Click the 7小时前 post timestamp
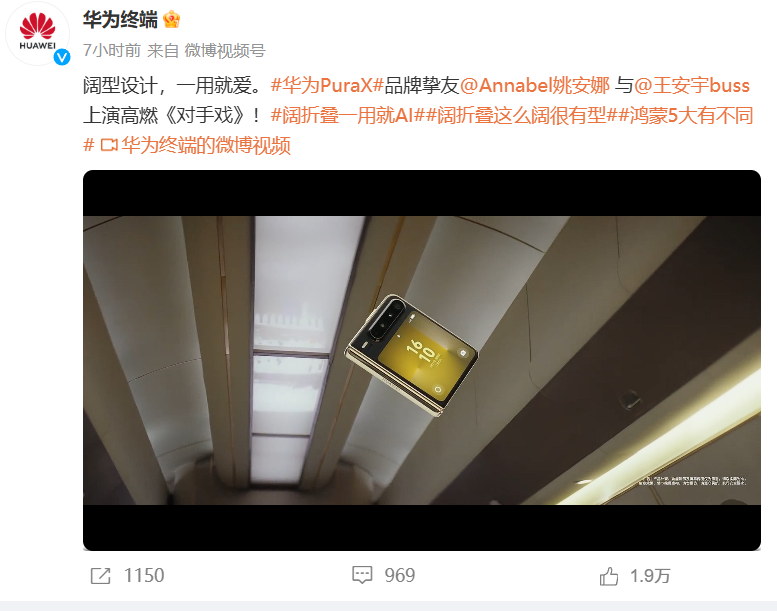 112,51
